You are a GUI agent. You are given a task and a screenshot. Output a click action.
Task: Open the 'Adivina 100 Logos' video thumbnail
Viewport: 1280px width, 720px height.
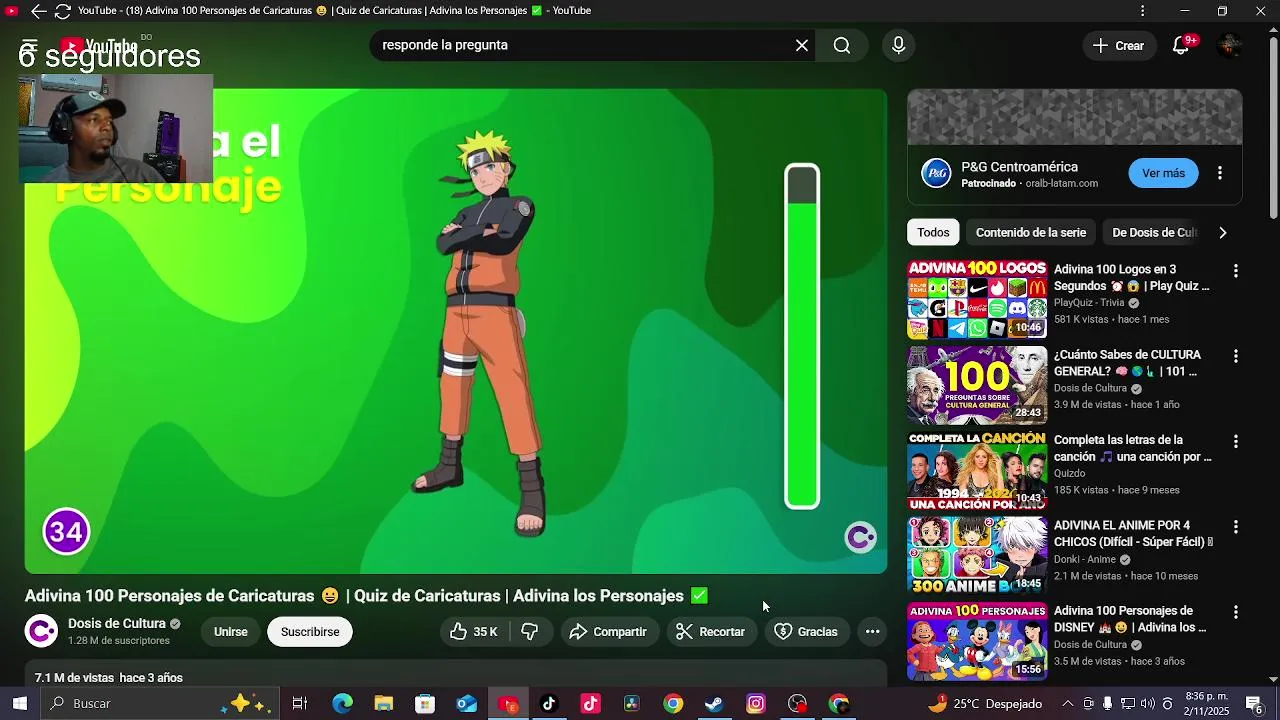tap(977, 300)
